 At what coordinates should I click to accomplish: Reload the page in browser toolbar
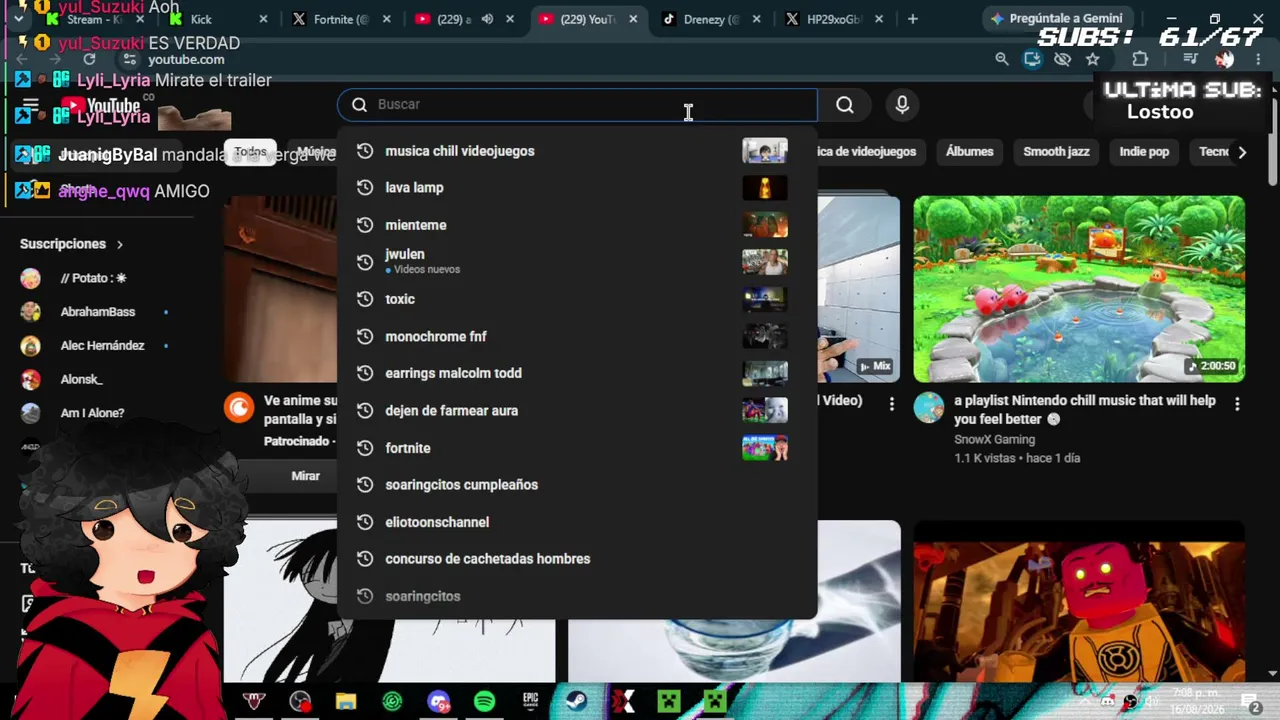click(89, 60)
